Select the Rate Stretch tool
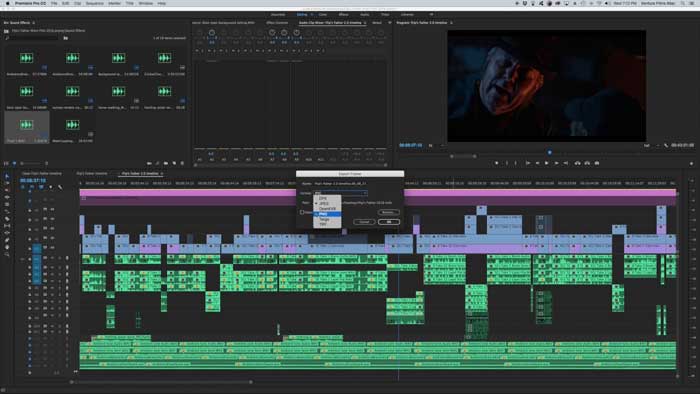 point(7,212)
